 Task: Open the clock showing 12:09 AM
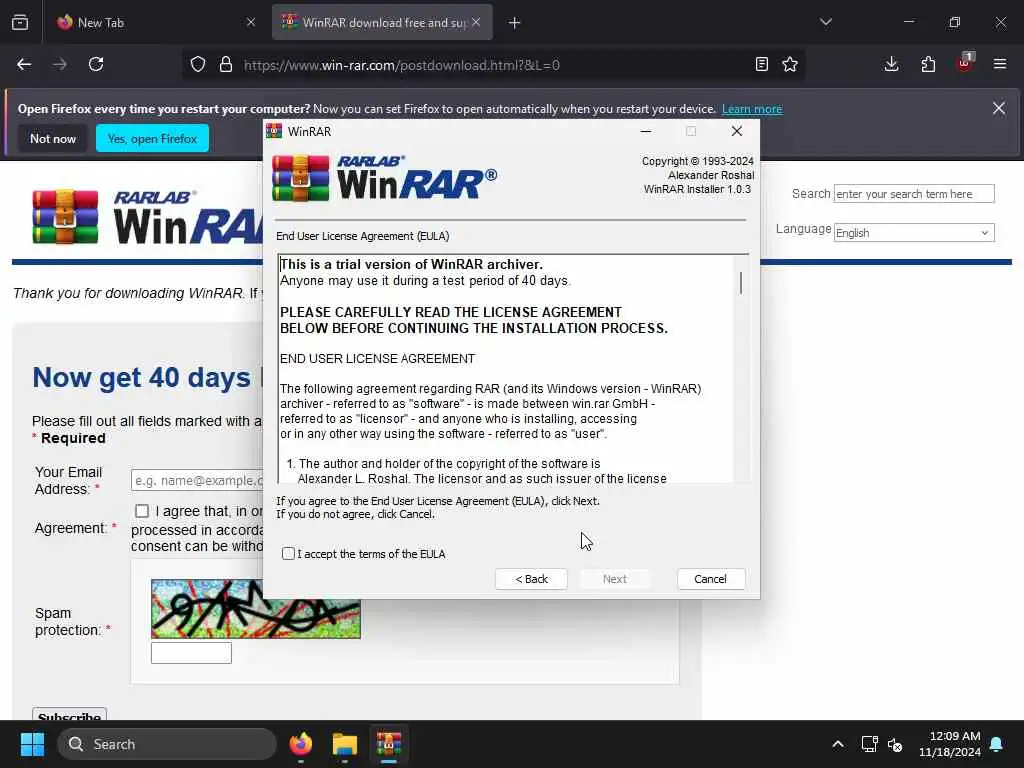[x=949, y=744]
